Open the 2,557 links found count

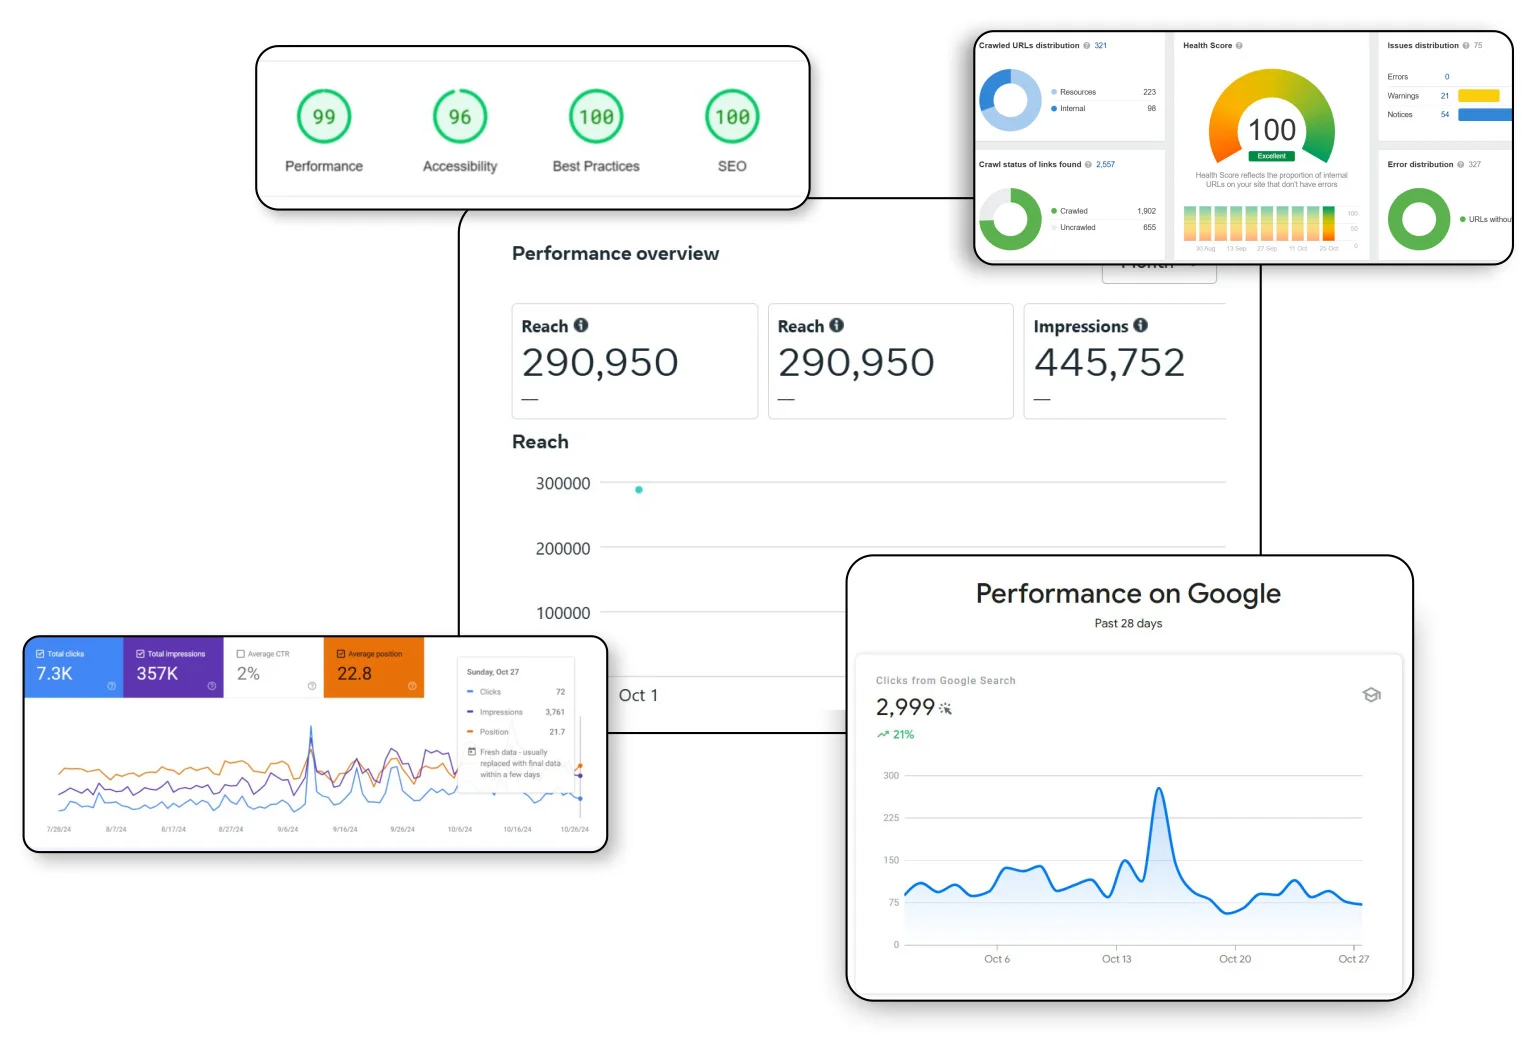1105,165
